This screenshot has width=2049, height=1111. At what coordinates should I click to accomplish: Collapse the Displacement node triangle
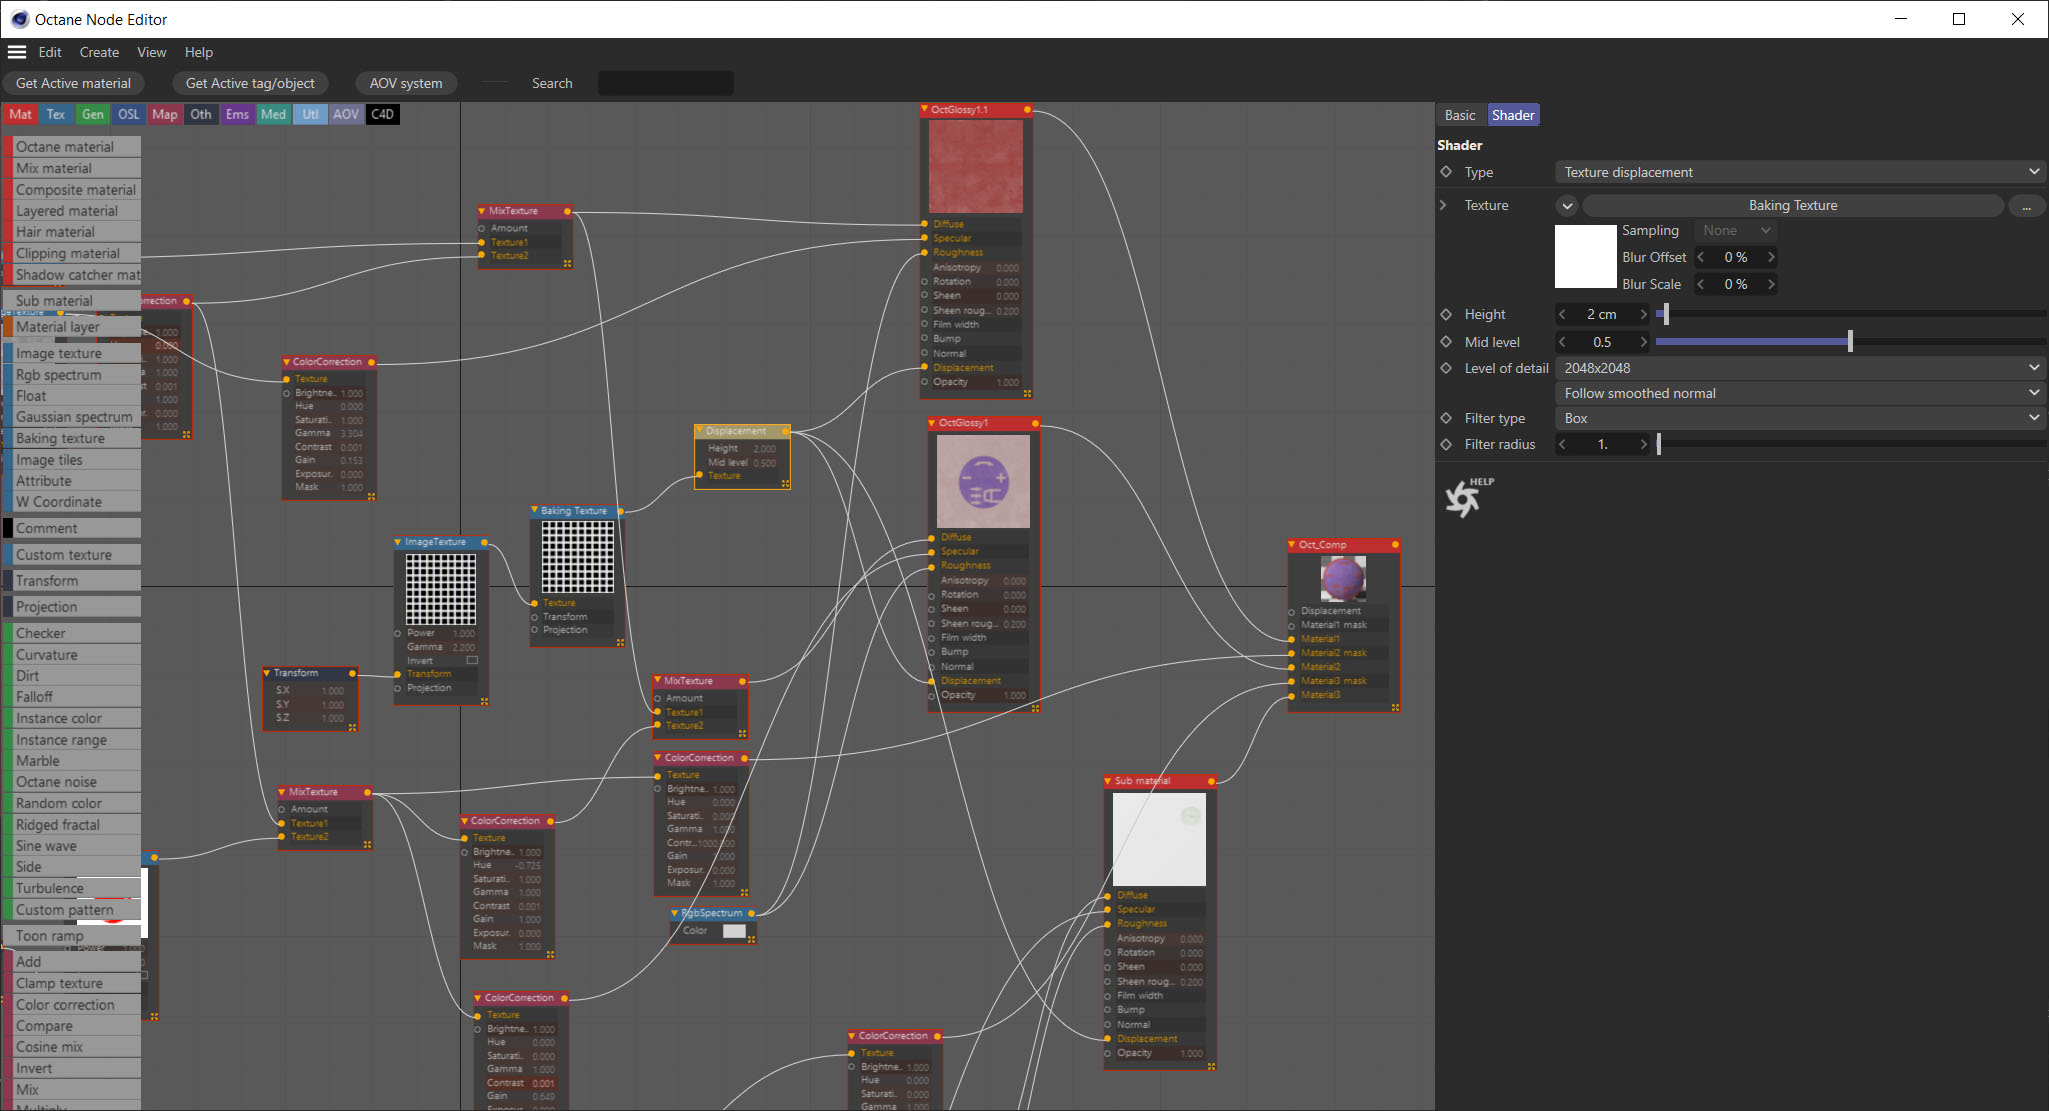[699, 431]
